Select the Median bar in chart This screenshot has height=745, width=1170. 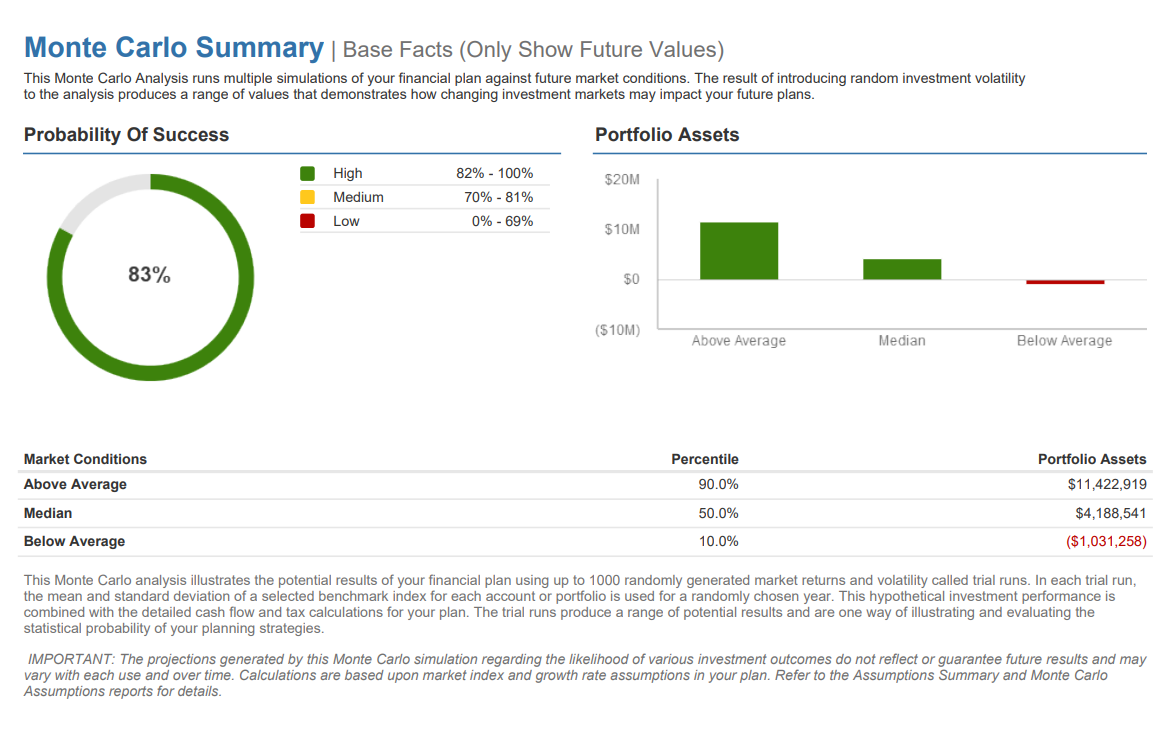902,269
